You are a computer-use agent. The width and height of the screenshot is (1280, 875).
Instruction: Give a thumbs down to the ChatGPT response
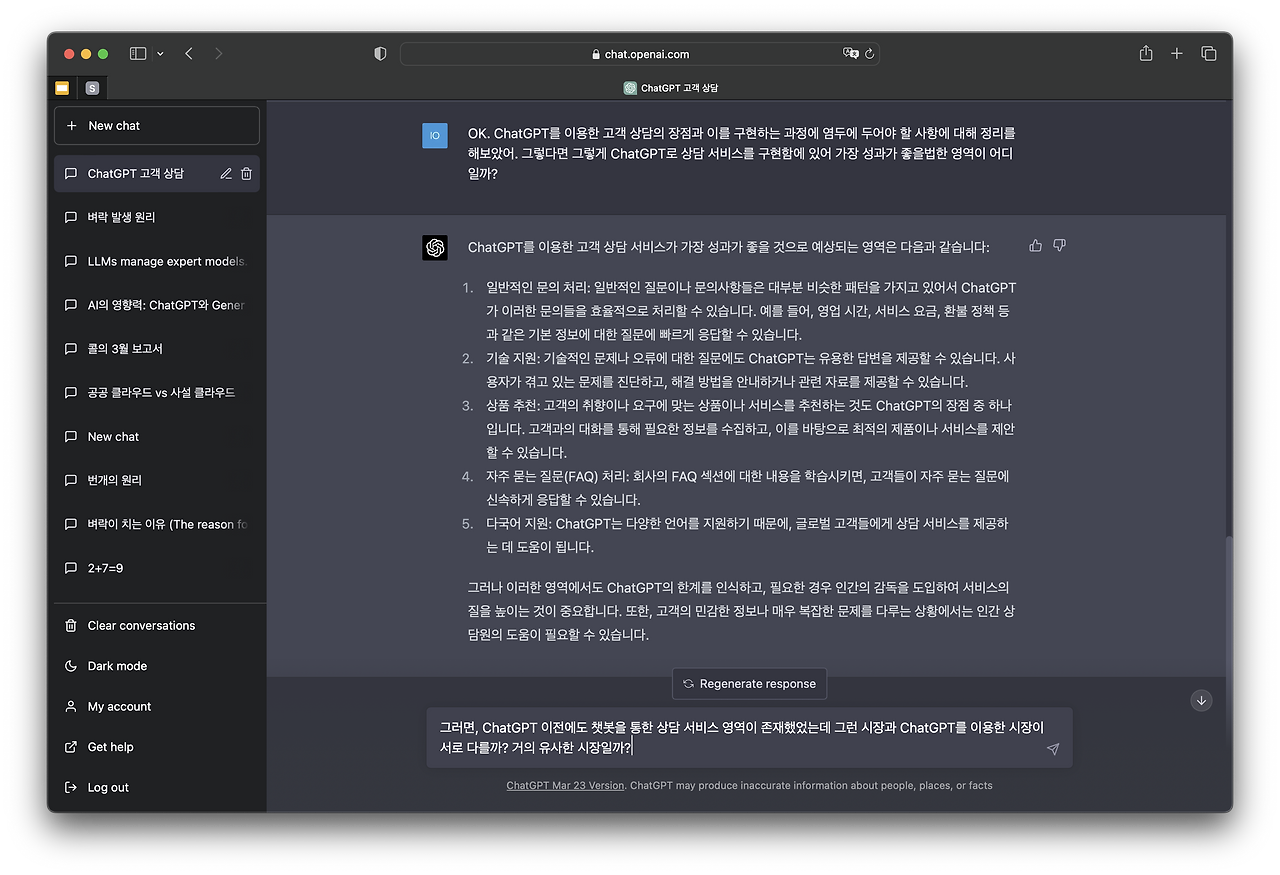1059,244
